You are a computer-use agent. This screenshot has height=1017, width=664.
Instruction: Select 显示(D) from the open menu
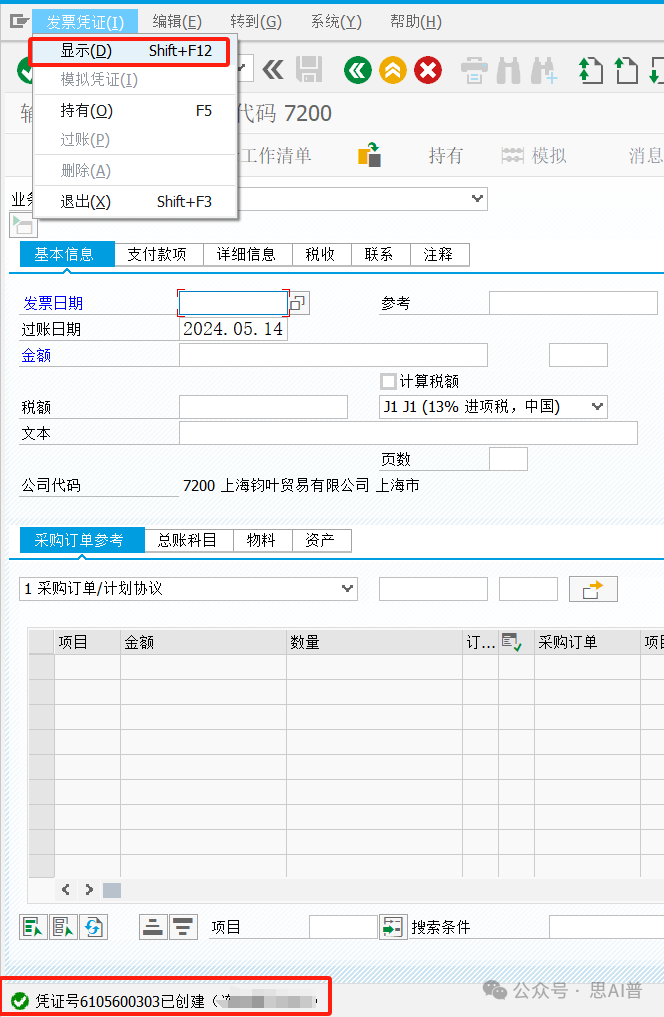coord(86,51)
